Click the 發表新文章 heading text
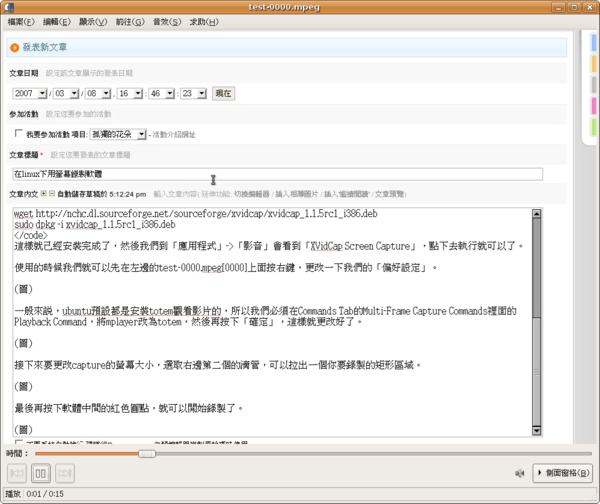 [x=45, y=47]
